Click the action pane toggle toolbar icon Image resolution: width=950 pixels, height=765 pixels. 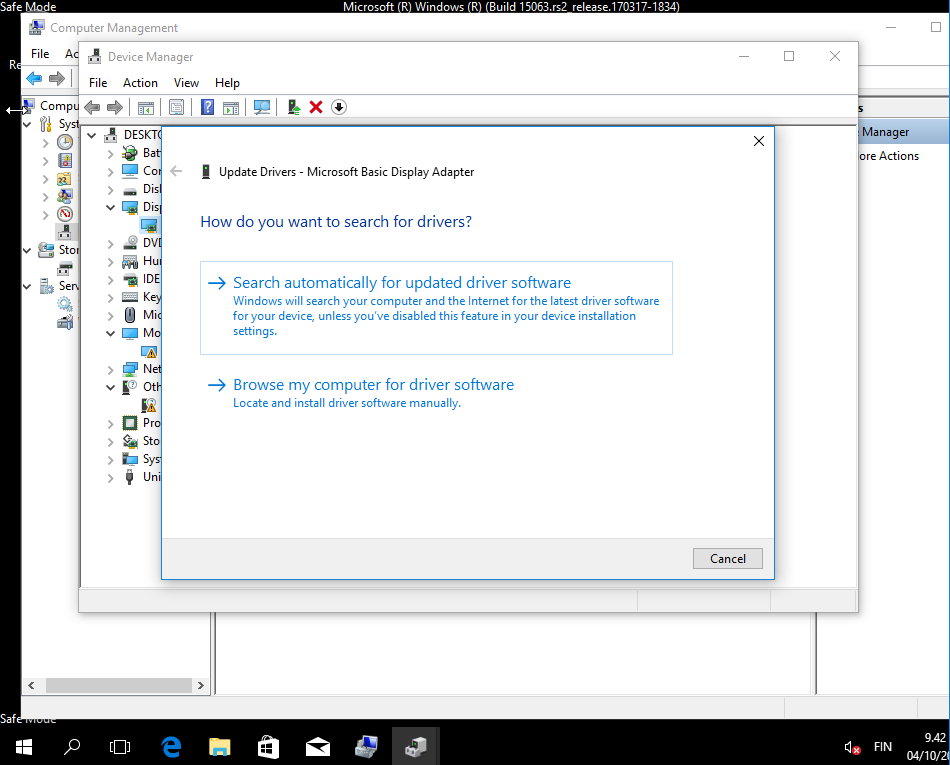(231, 108)
